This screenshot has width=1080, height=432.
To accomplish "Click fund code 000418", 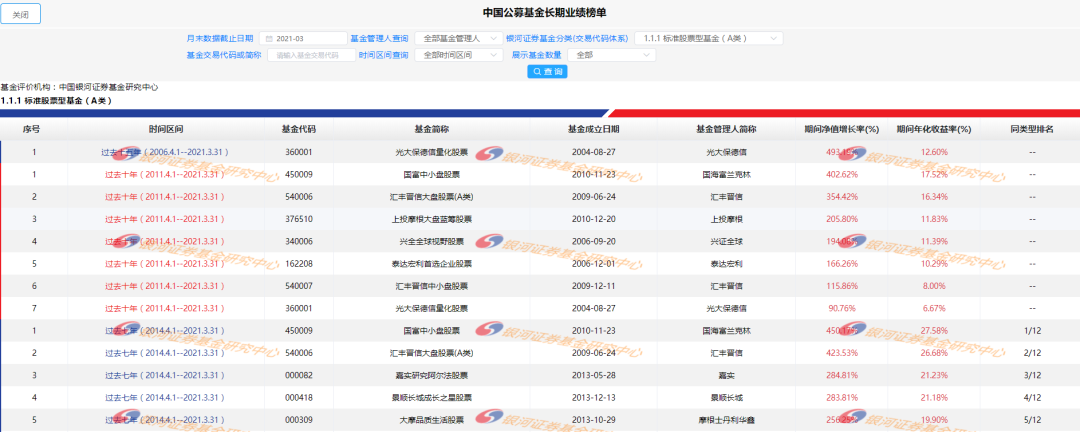I will [299, 398].
